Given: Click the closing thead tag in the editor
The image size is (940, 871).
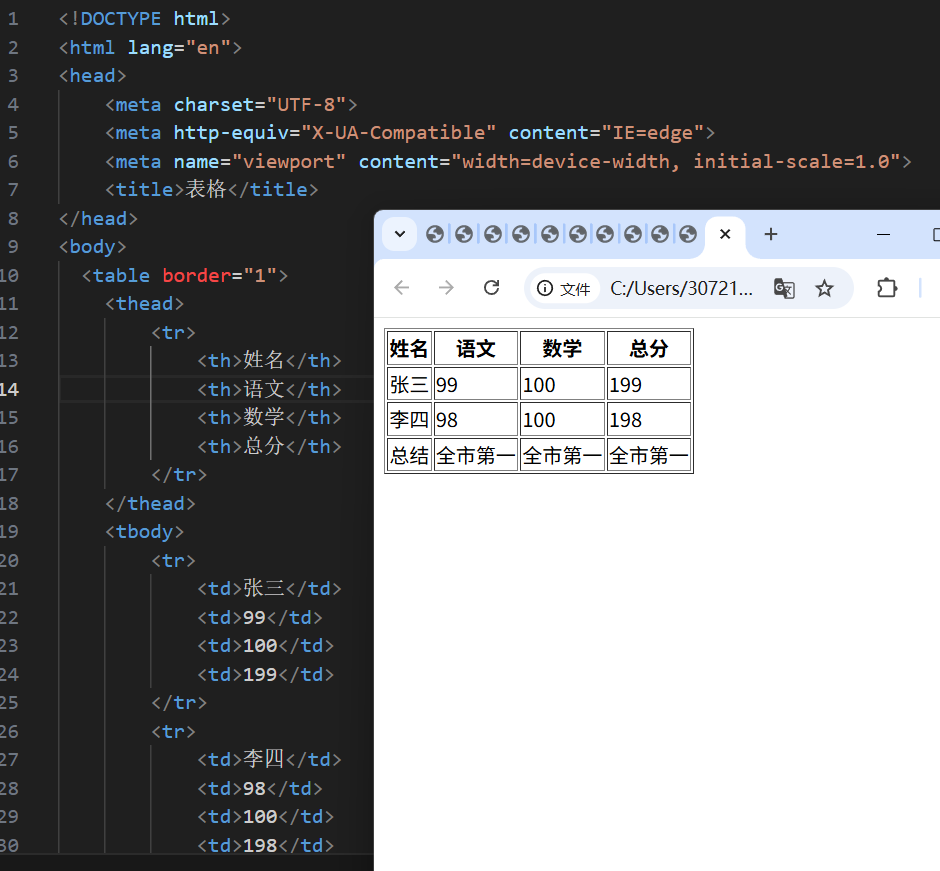Looking at the screenshot, I should [150, 504].
